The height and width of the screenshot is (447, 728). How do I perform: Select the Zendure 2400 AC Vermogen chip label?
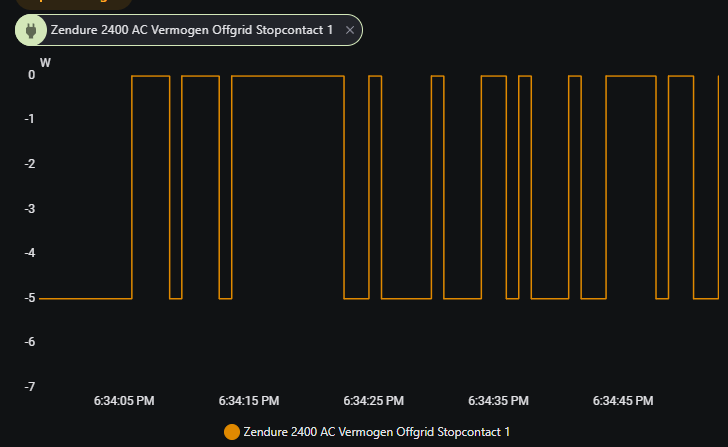pos(192,30)
